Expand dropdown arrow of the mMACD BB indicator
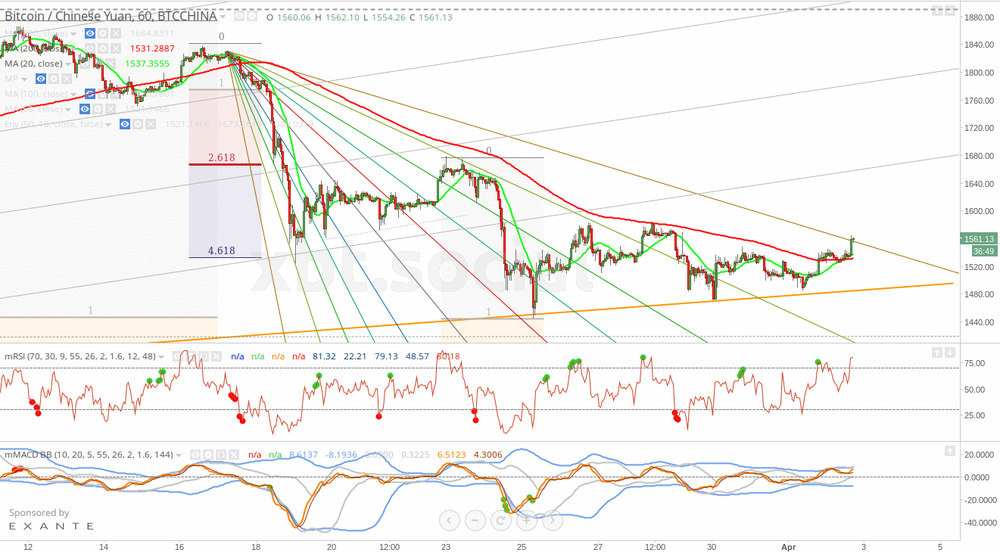Image resolution: width=1000 pixels, height=553 pixels. coord(179,455)
